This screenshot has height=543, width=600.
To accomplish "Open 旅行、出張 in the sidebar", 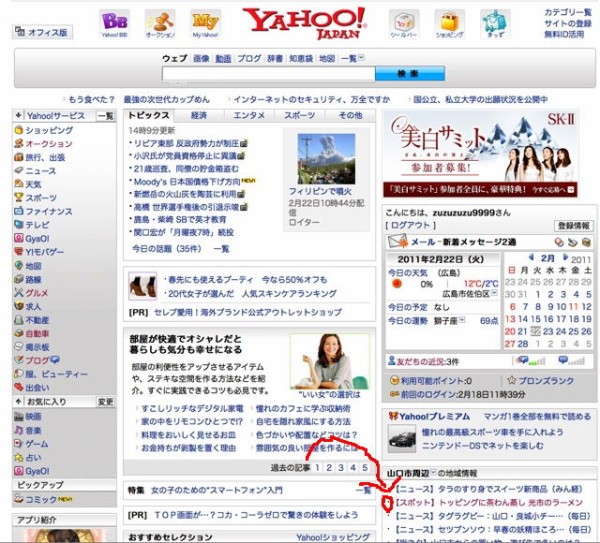I will (x=45, y=157).
